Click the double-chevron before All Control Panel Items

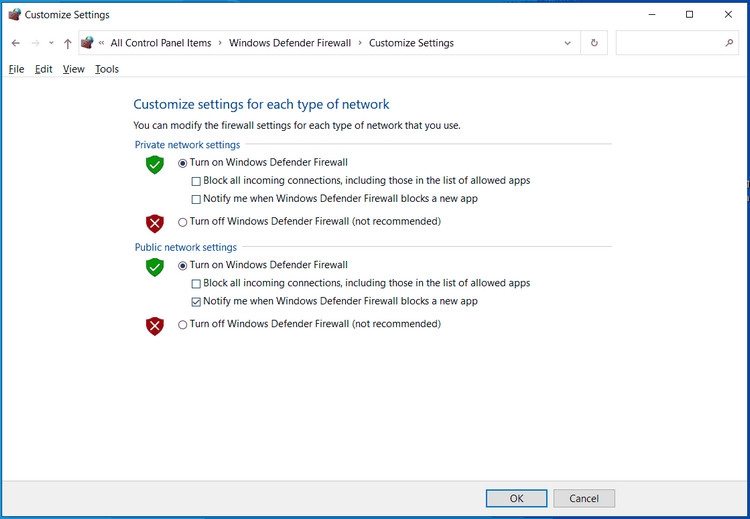101,43
